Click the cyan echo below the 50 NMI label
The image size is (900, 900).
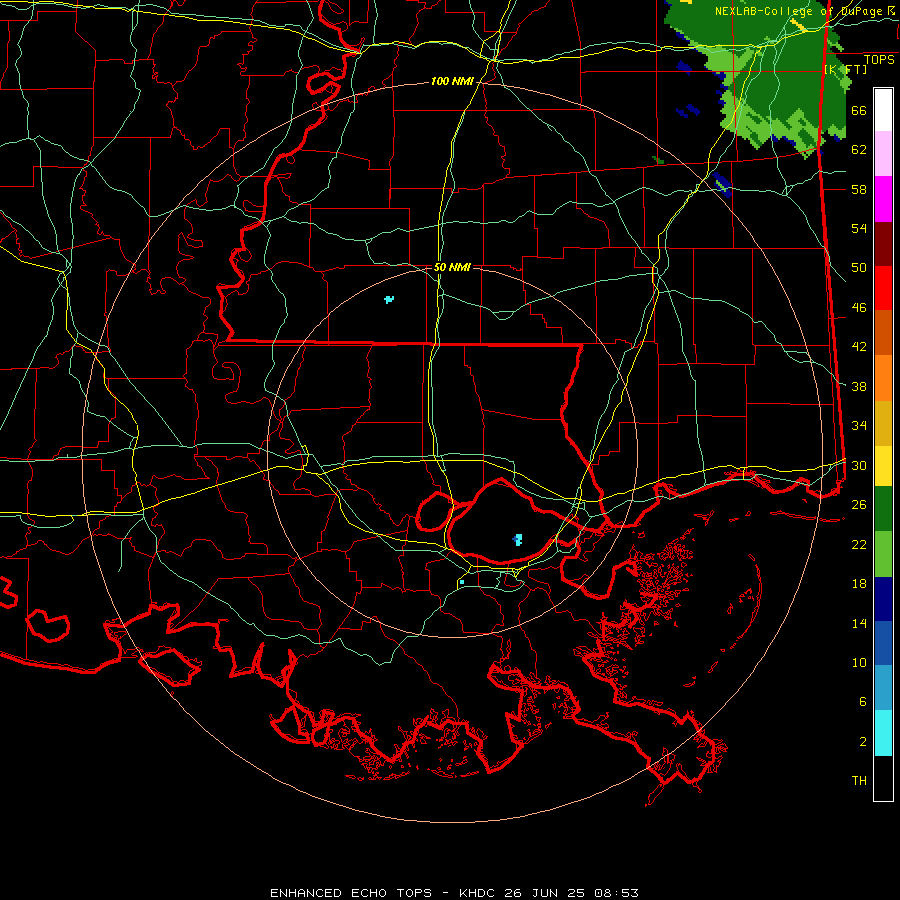click(389, 299)
